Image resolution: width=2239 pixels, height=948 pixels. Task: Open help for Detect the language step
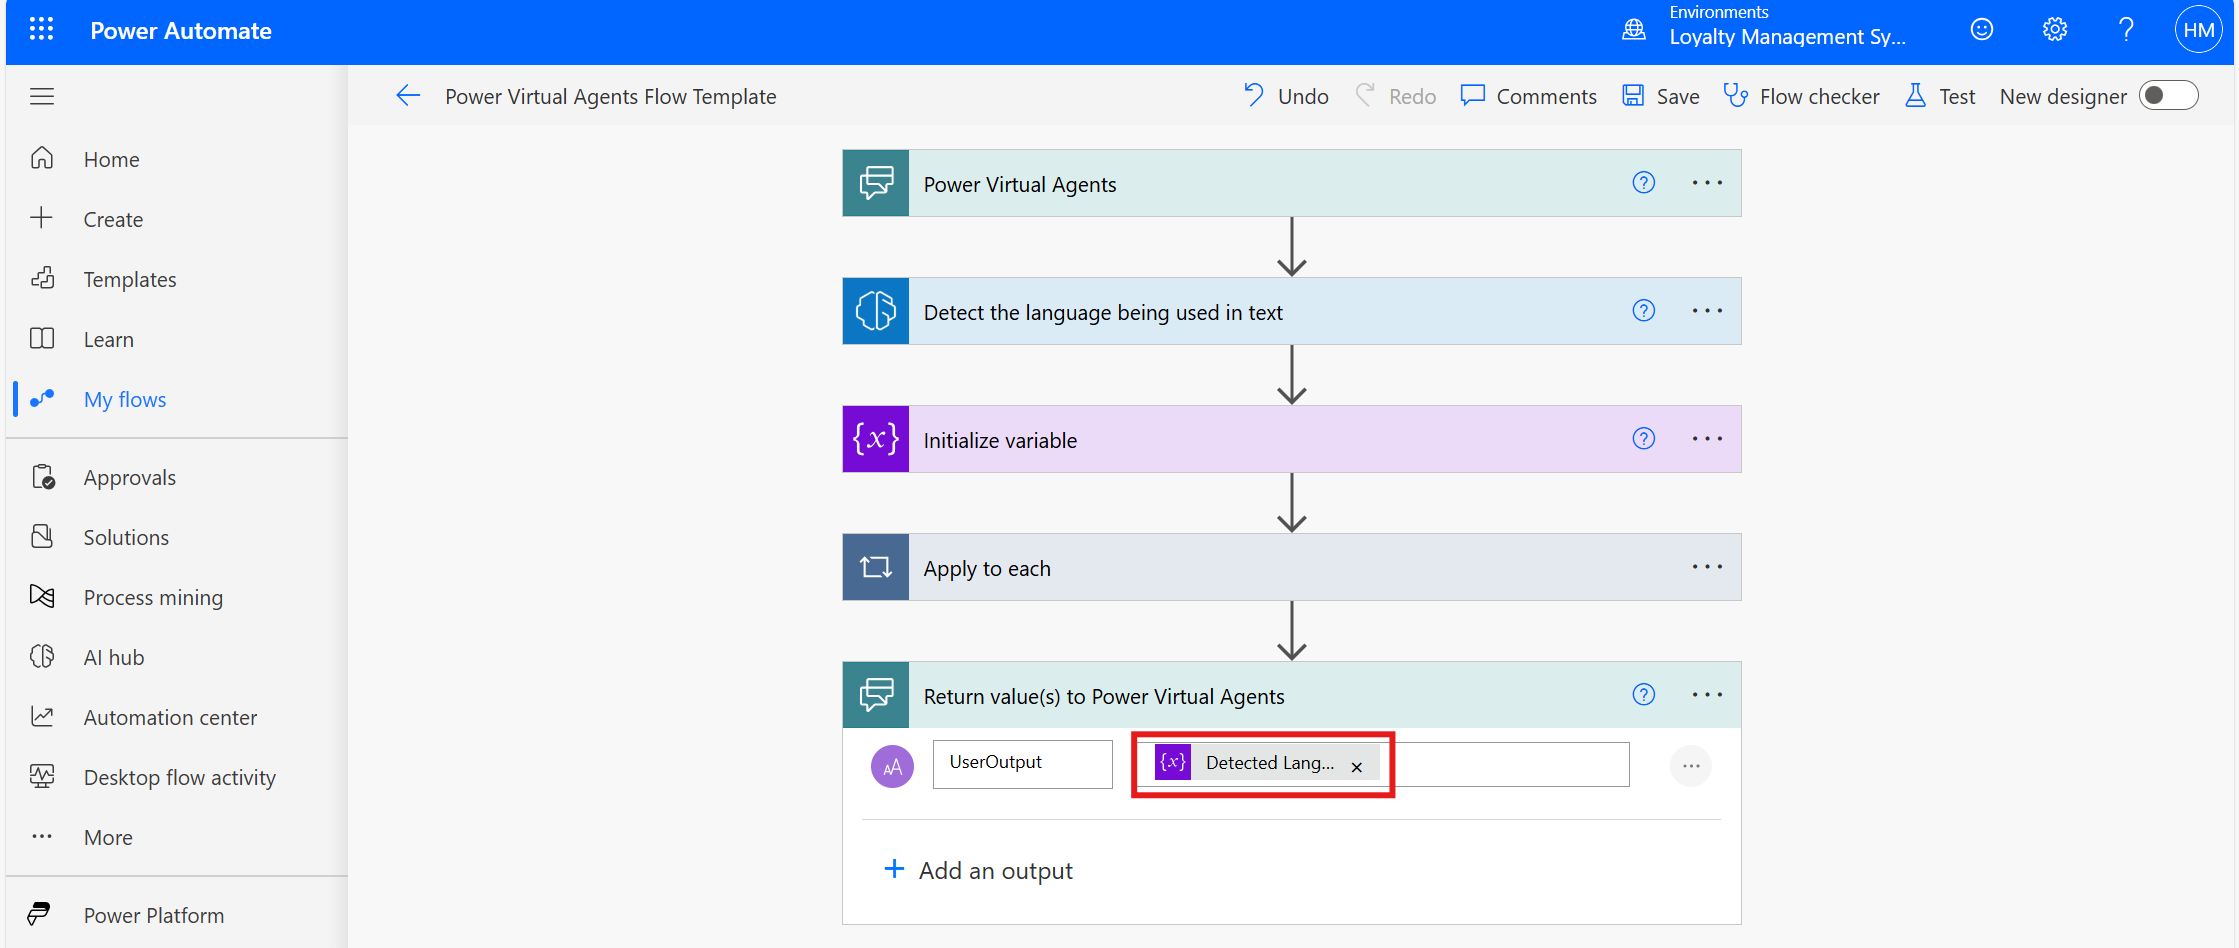[x=1643, y=311]
